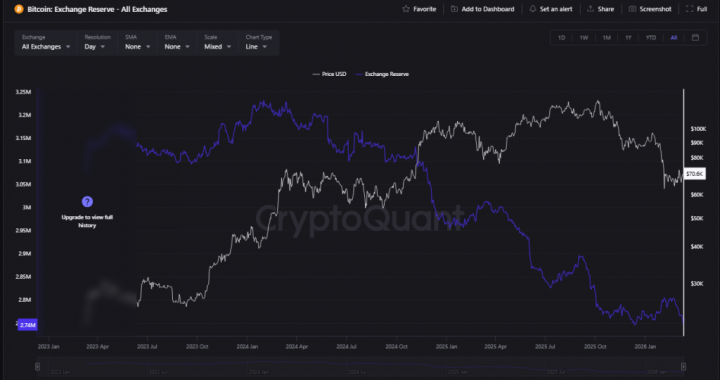
Task: Open Full screen view
Action: [x=697, y=9]
